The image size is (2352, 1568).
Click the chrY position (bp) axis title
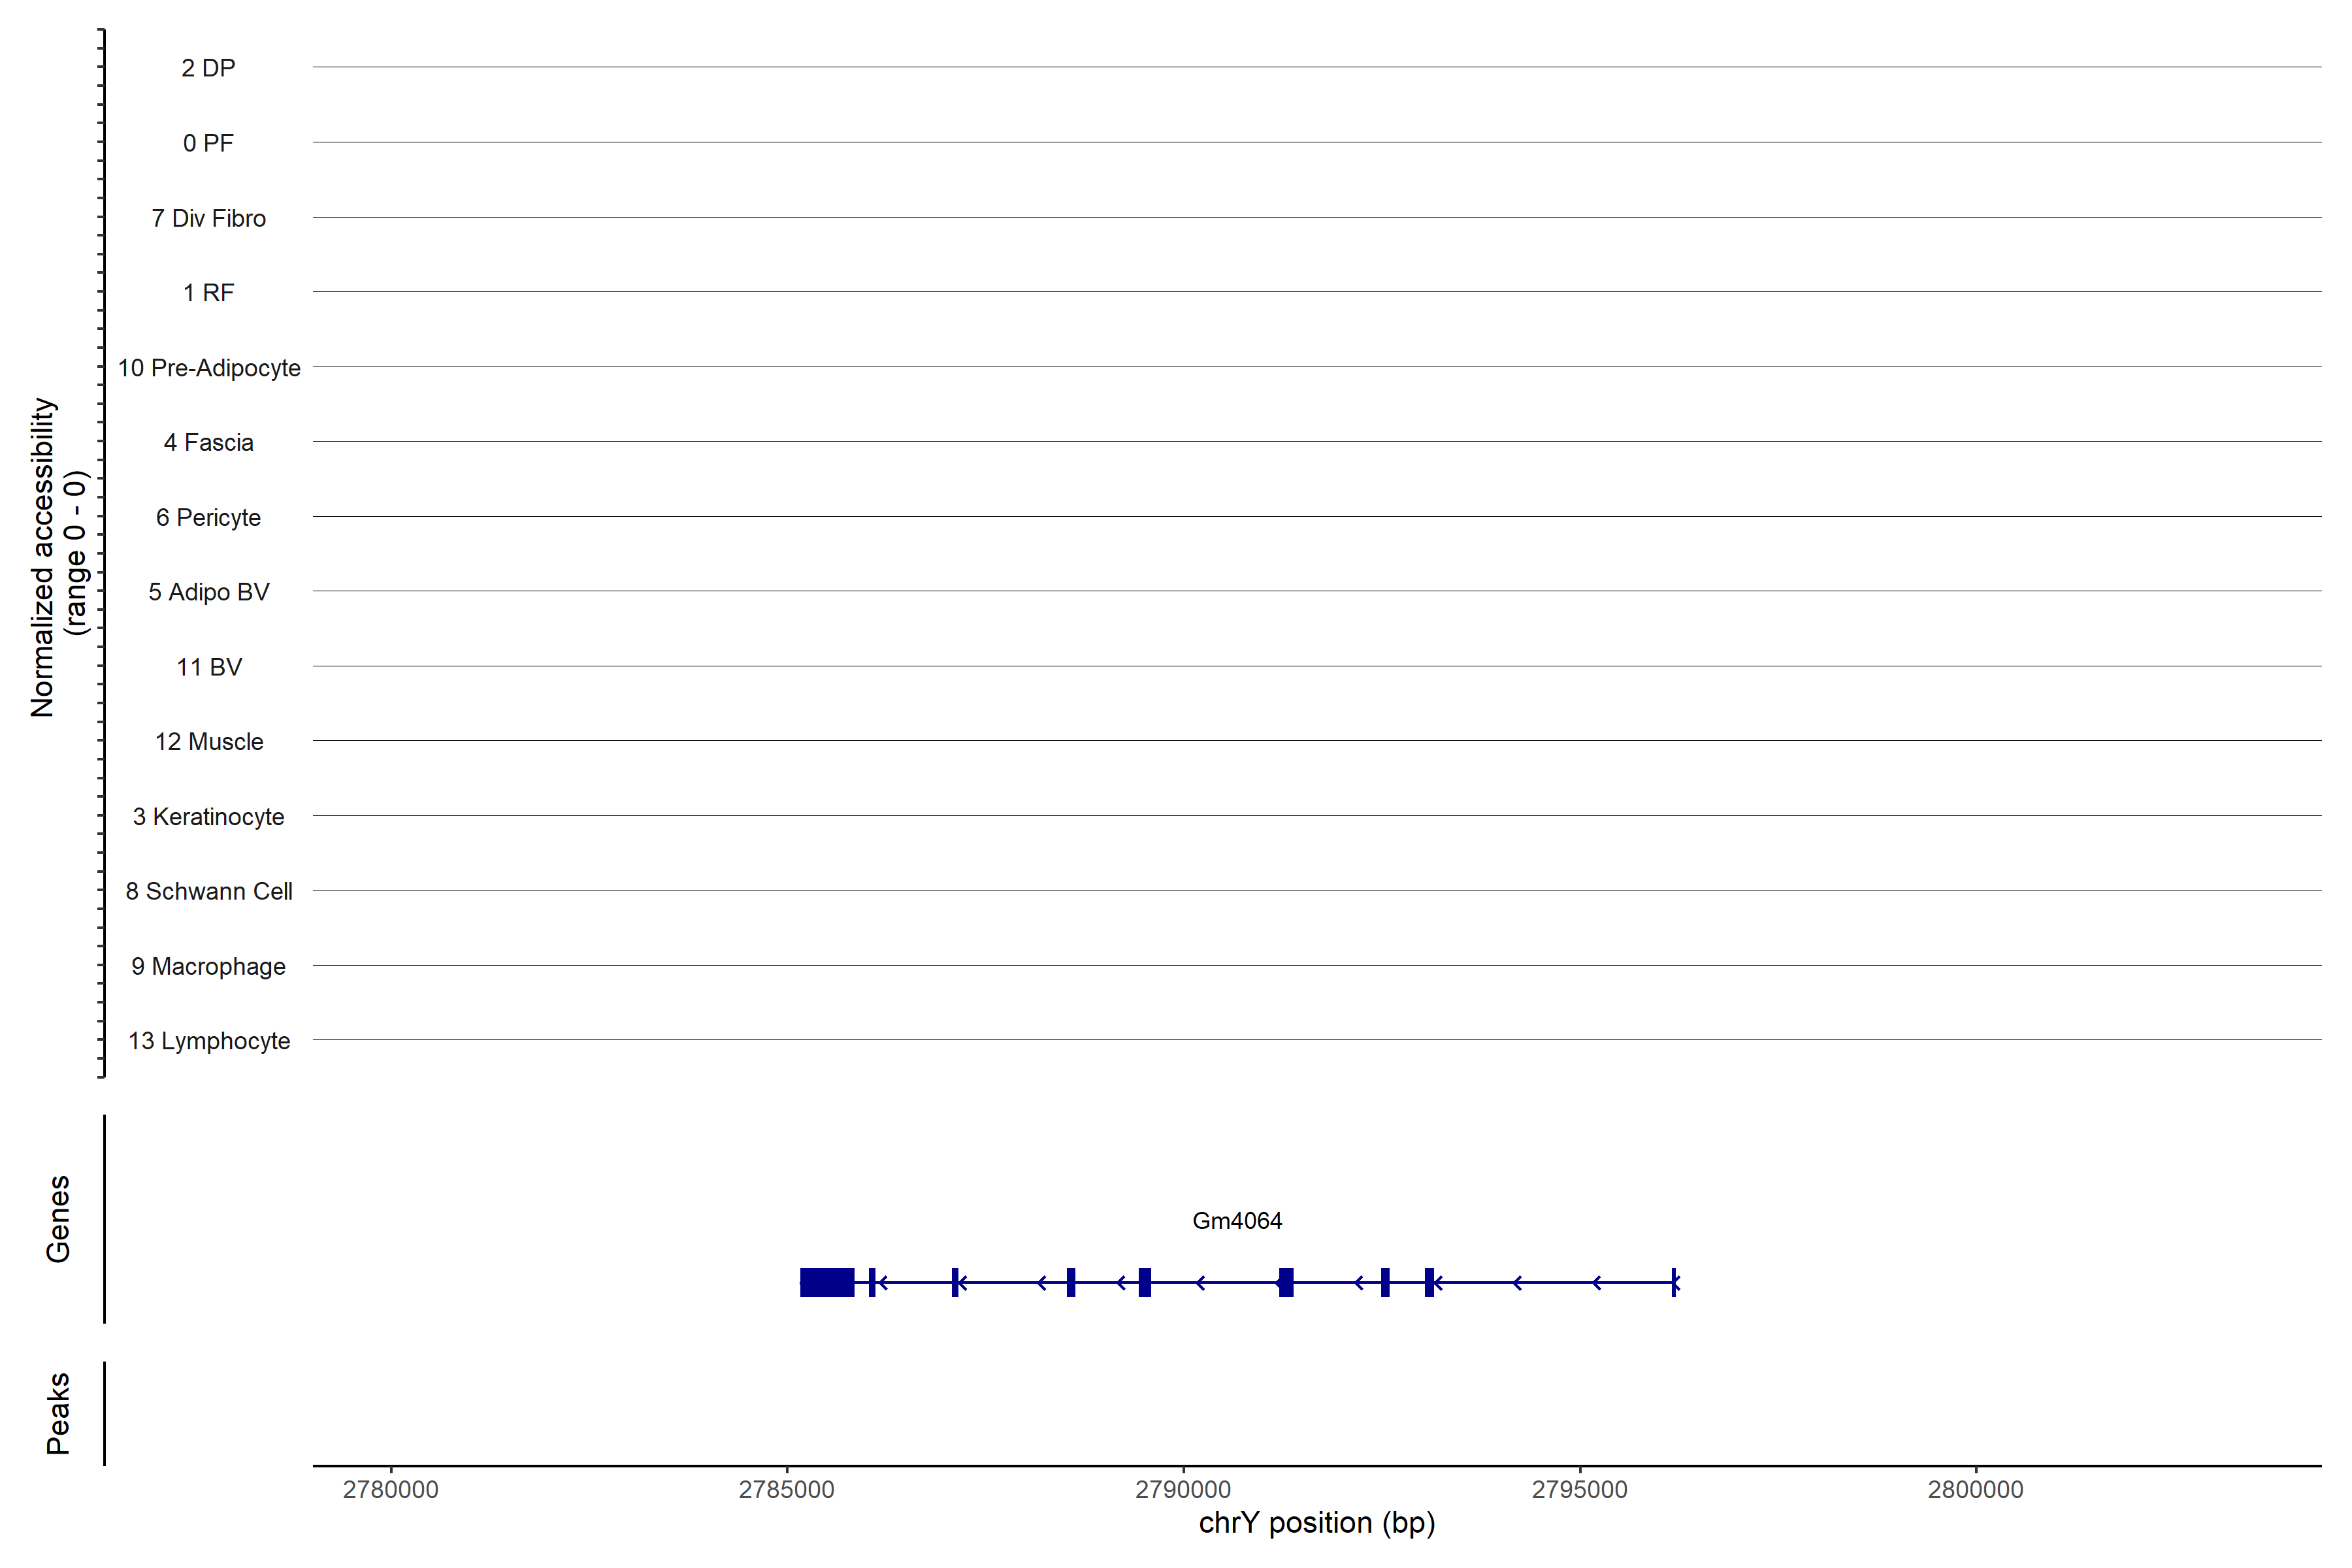pyautogui.click(x=1316, y=1523)
